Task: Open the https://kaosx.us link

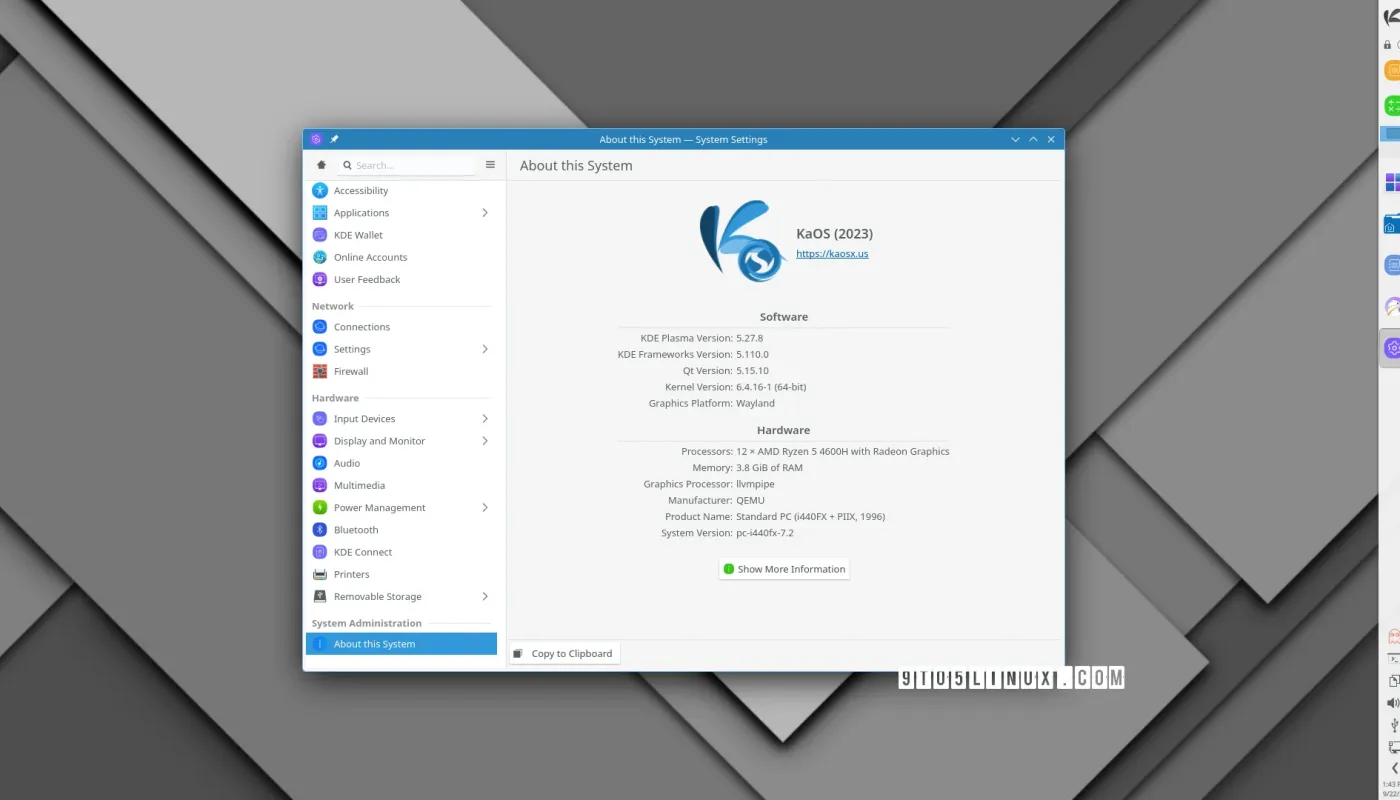Action: point(832,253)
